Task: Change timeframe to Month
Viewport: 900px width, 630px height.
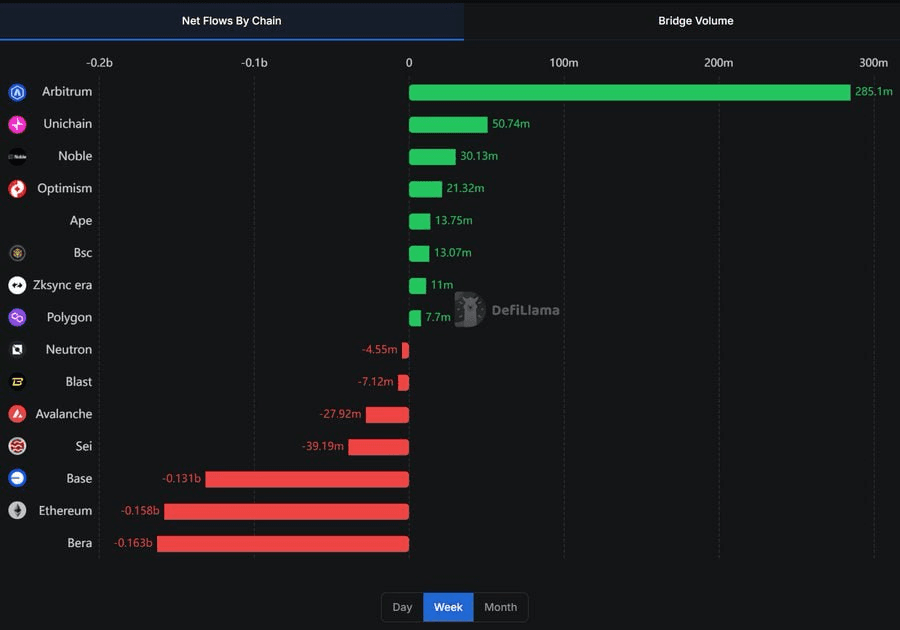Action: [x=500, y=607]
